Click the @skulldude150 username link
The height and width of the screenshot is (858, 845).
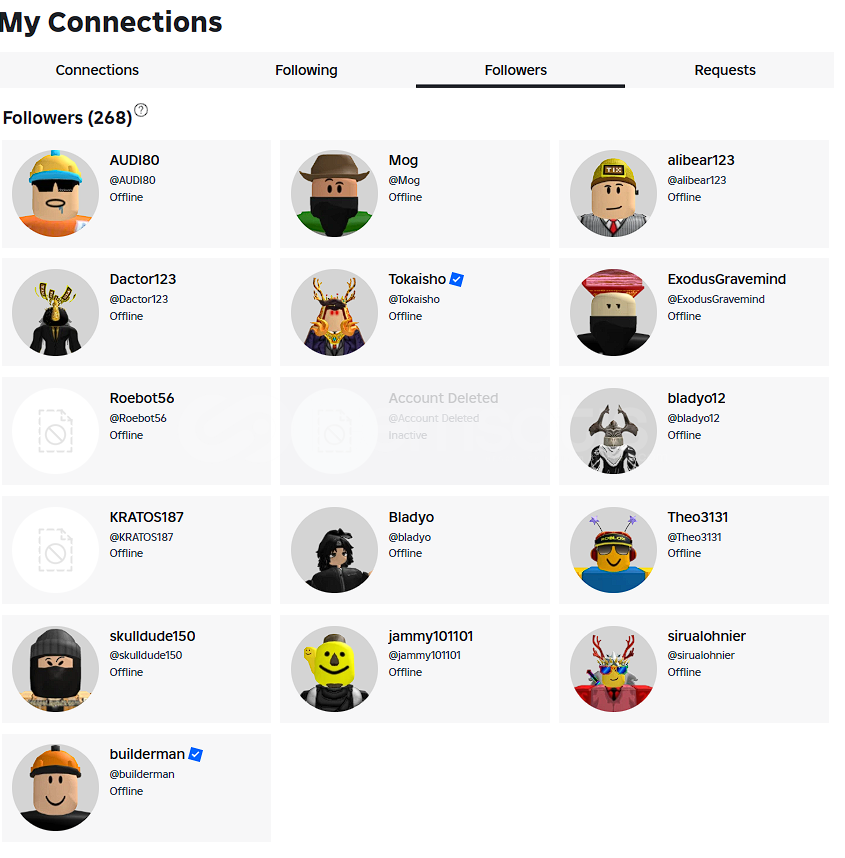point(146,655)
